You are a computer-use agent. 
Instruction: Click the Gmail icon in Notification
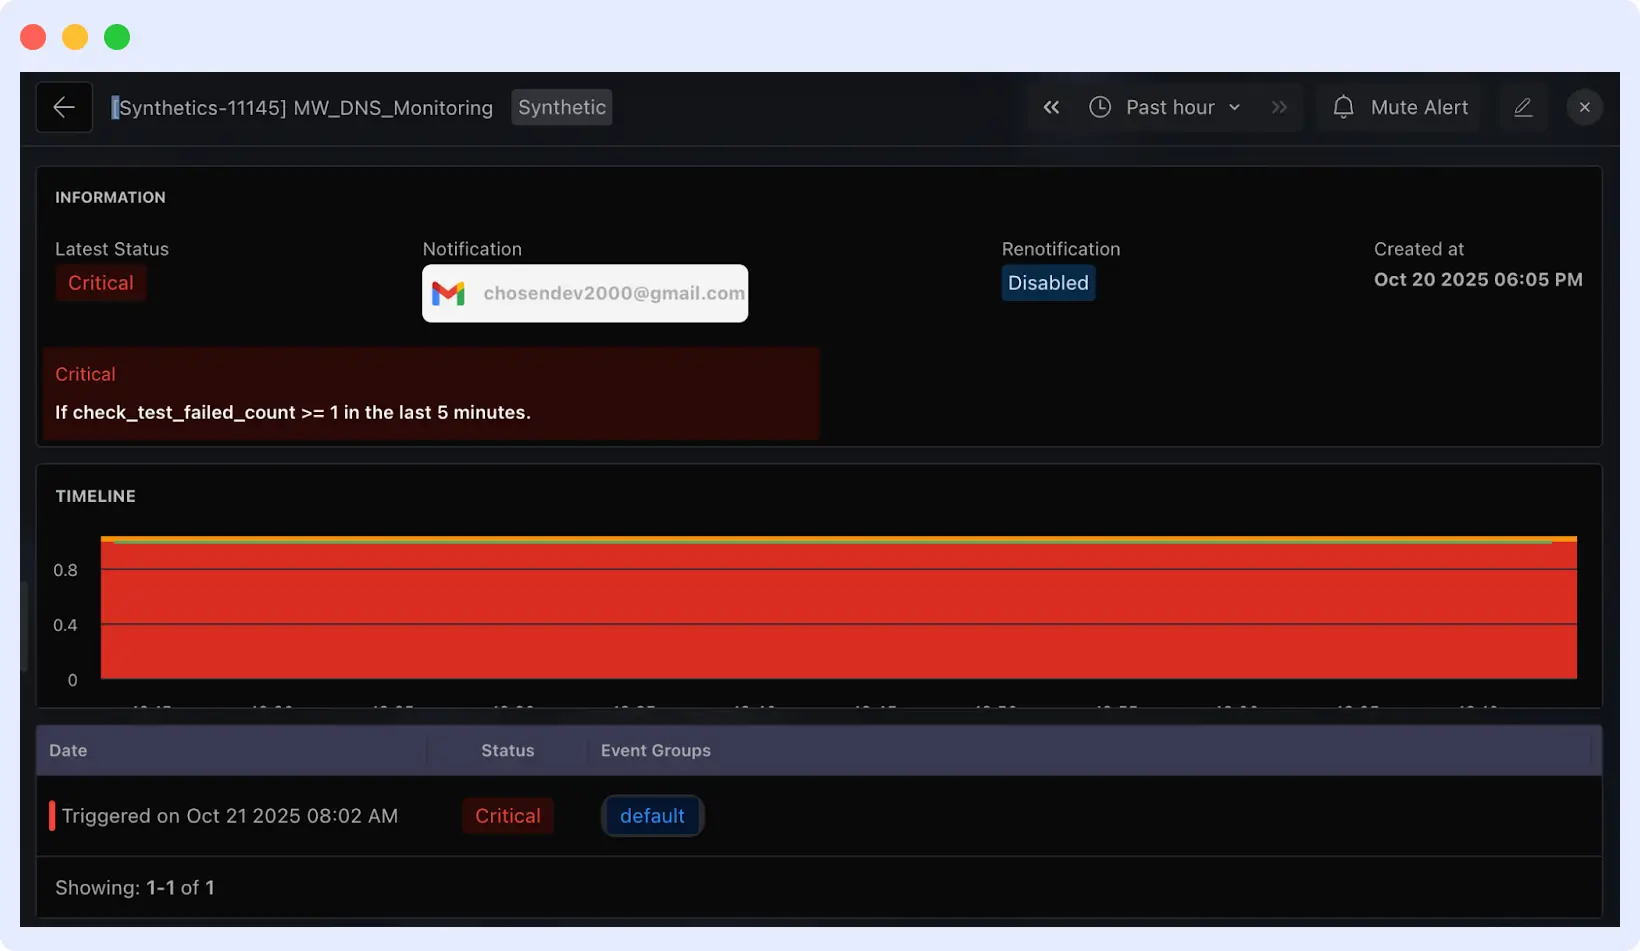coord(449,293)
